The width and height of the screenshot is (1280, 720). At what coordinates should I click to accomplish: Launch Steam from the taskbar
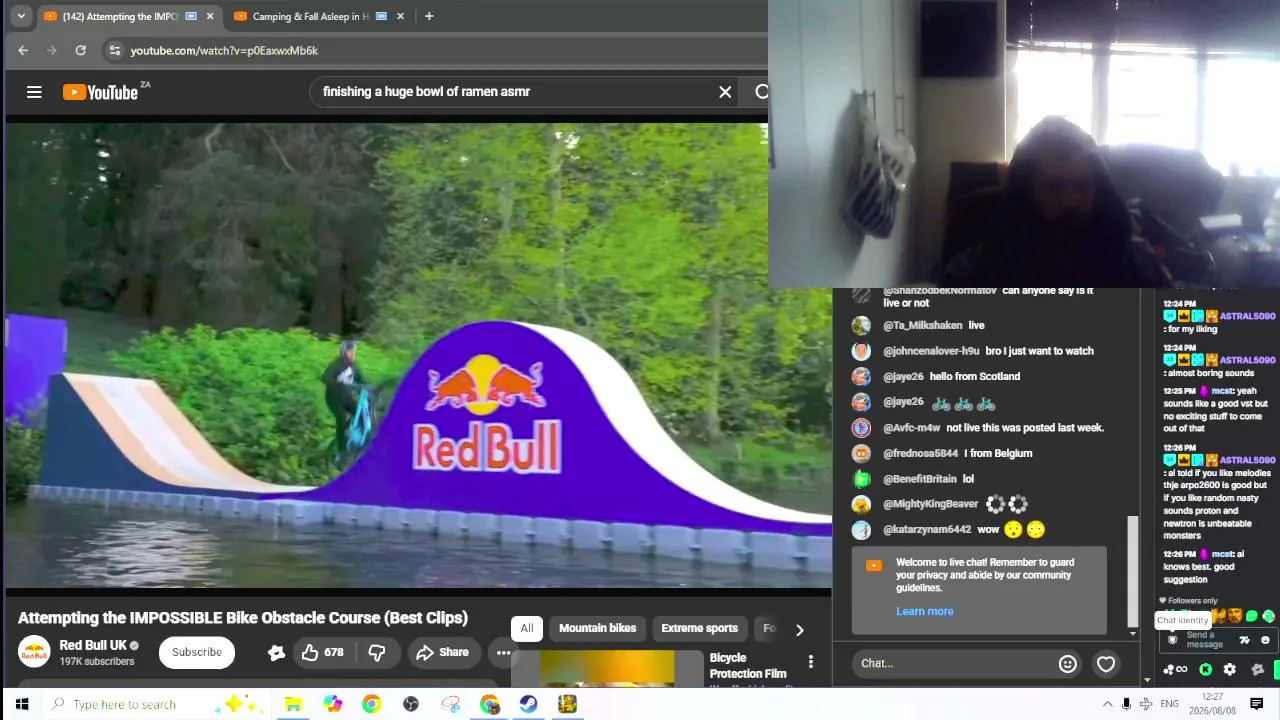(528, 704)
